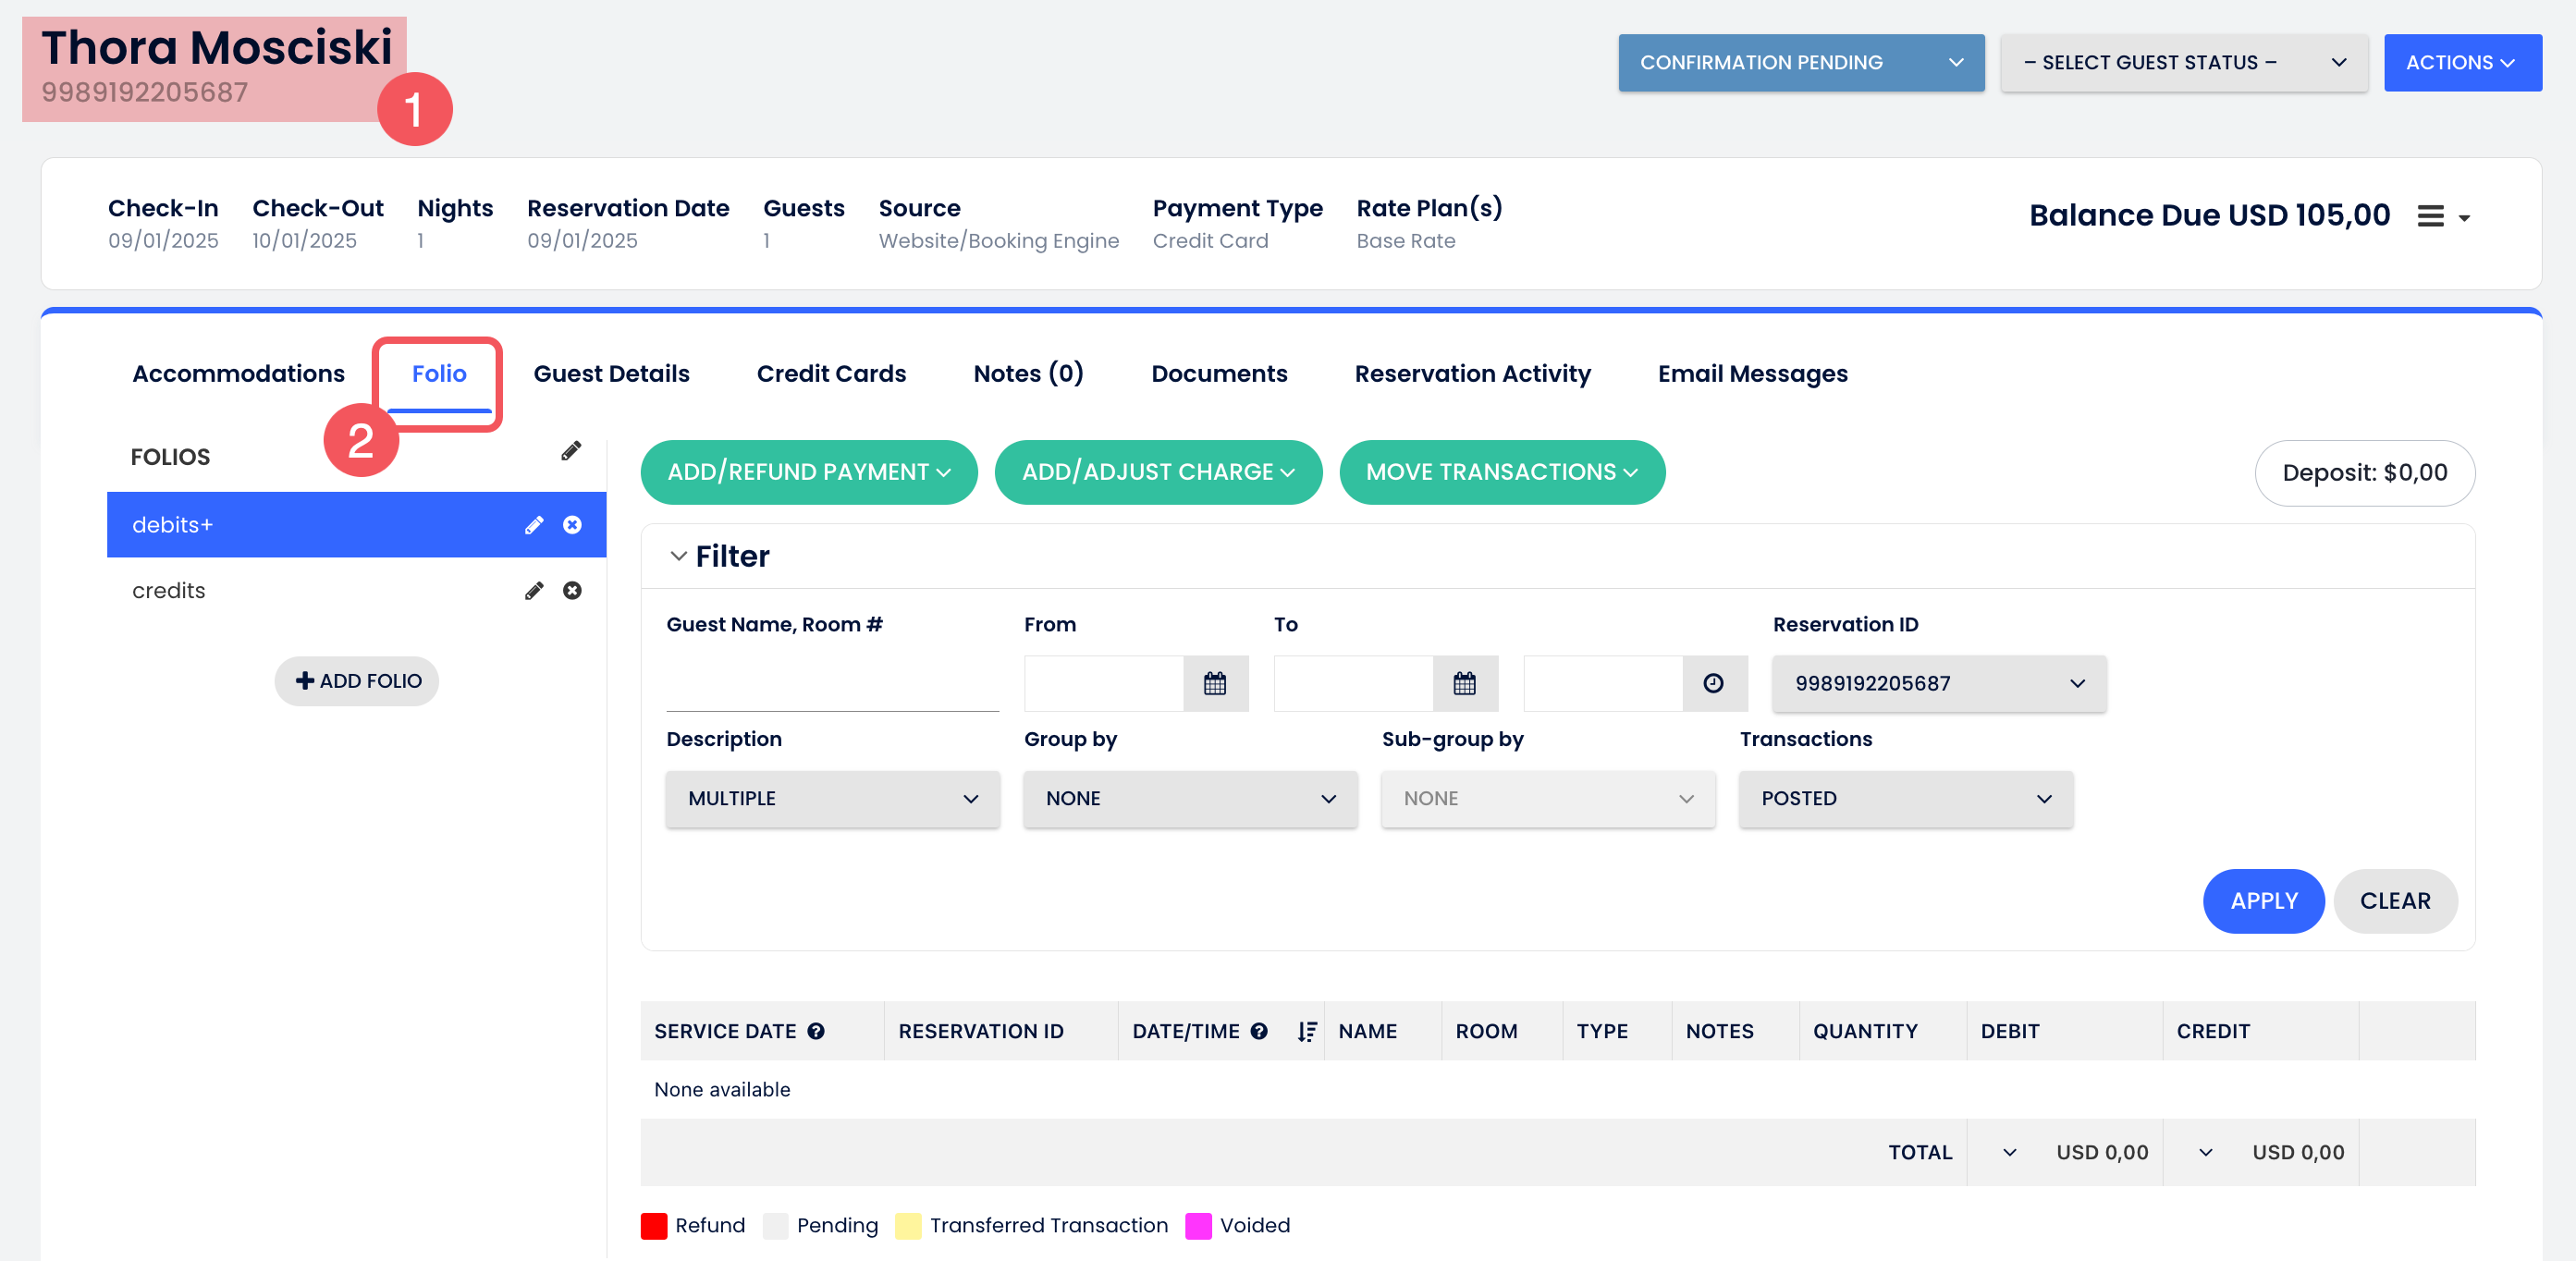
Task: Click the clock time picker icon
Action: click(1713, 684)
